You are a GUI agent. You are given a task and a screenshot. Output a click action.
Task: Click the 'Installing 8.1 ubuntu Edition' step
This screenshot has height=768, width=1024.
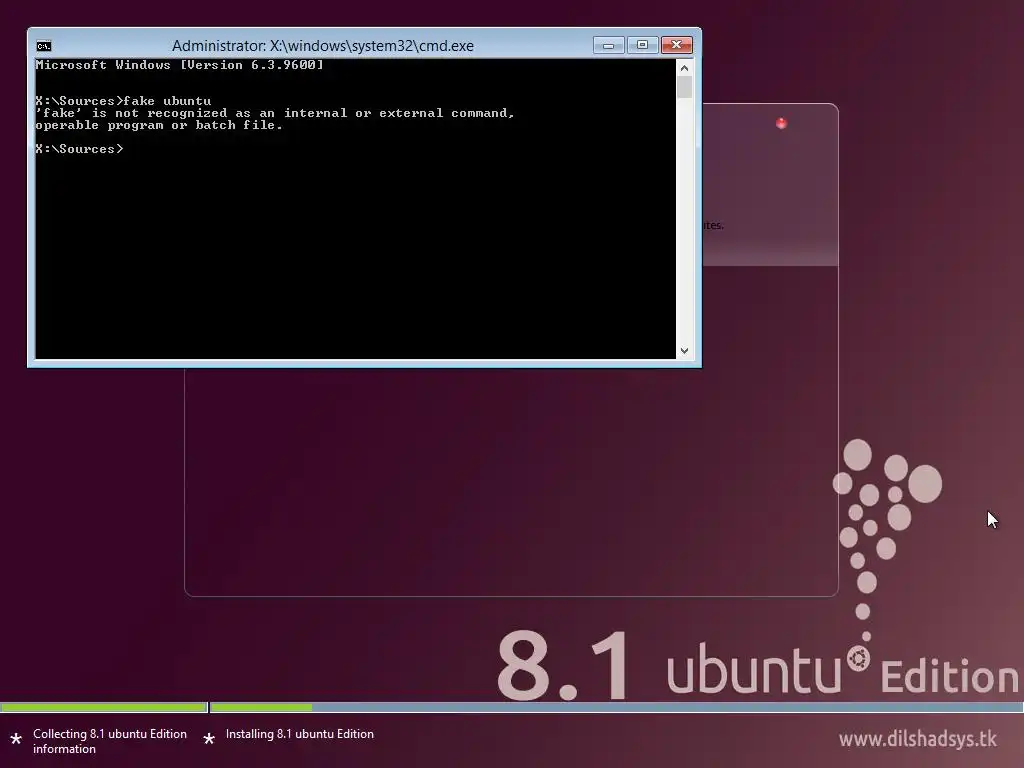pos(300,734)
